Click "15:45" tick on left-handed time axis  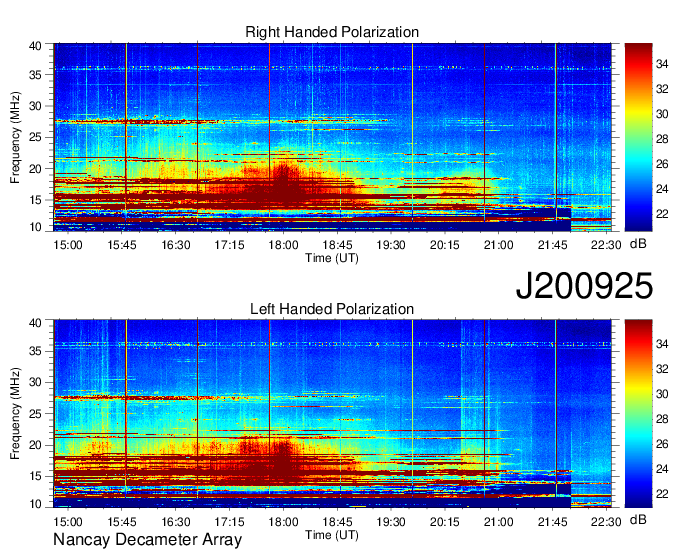click(122, 522)
